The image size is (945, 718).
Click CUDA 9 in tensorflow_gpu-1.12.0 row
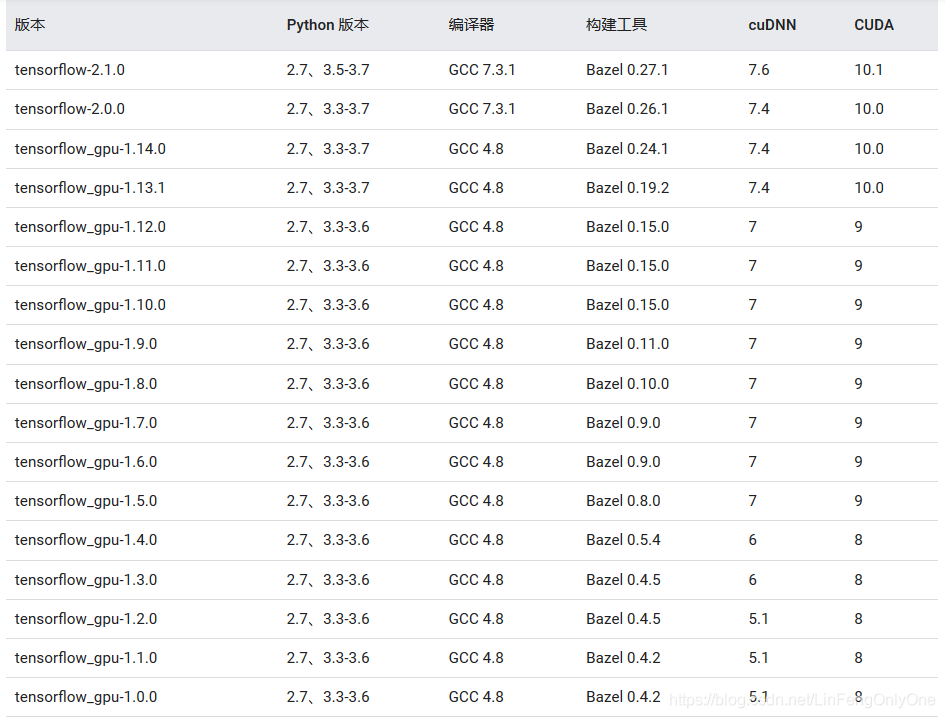click(858, 227)
